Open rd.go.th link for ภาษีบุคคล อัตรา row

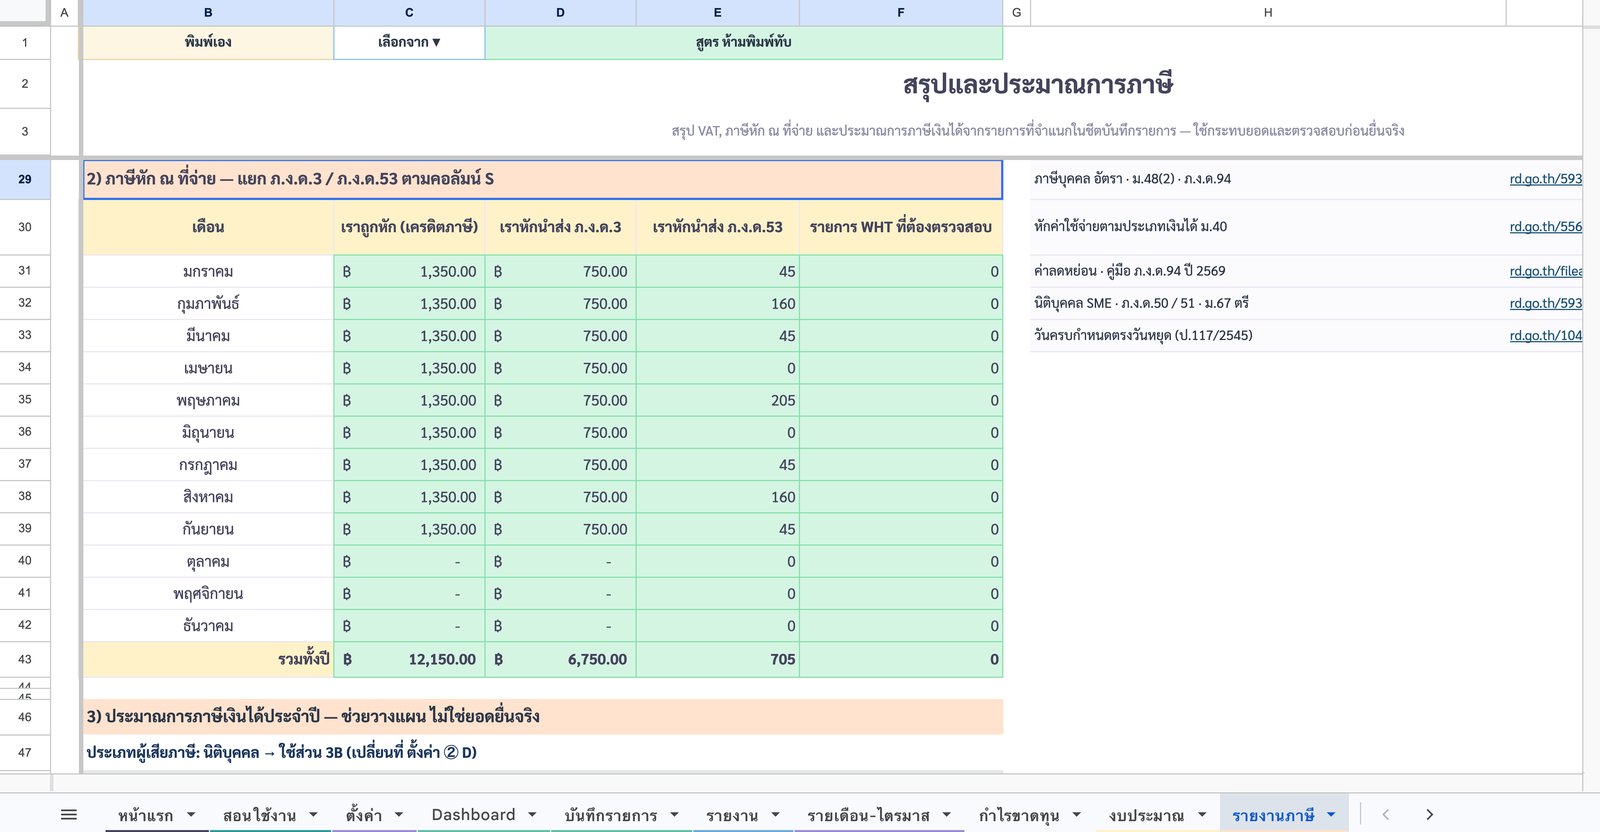[1545, 179]
